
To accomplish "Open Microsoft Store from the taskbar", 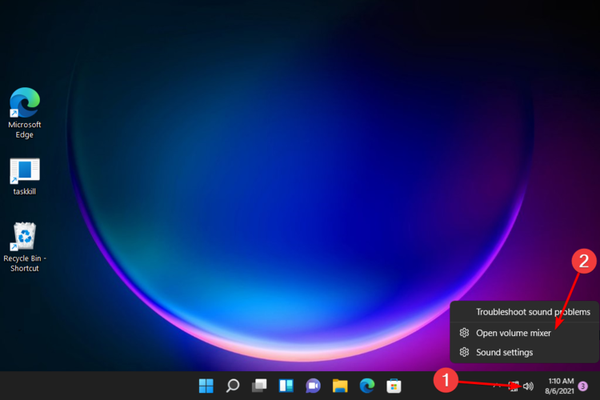I will [x=393, y=385].
